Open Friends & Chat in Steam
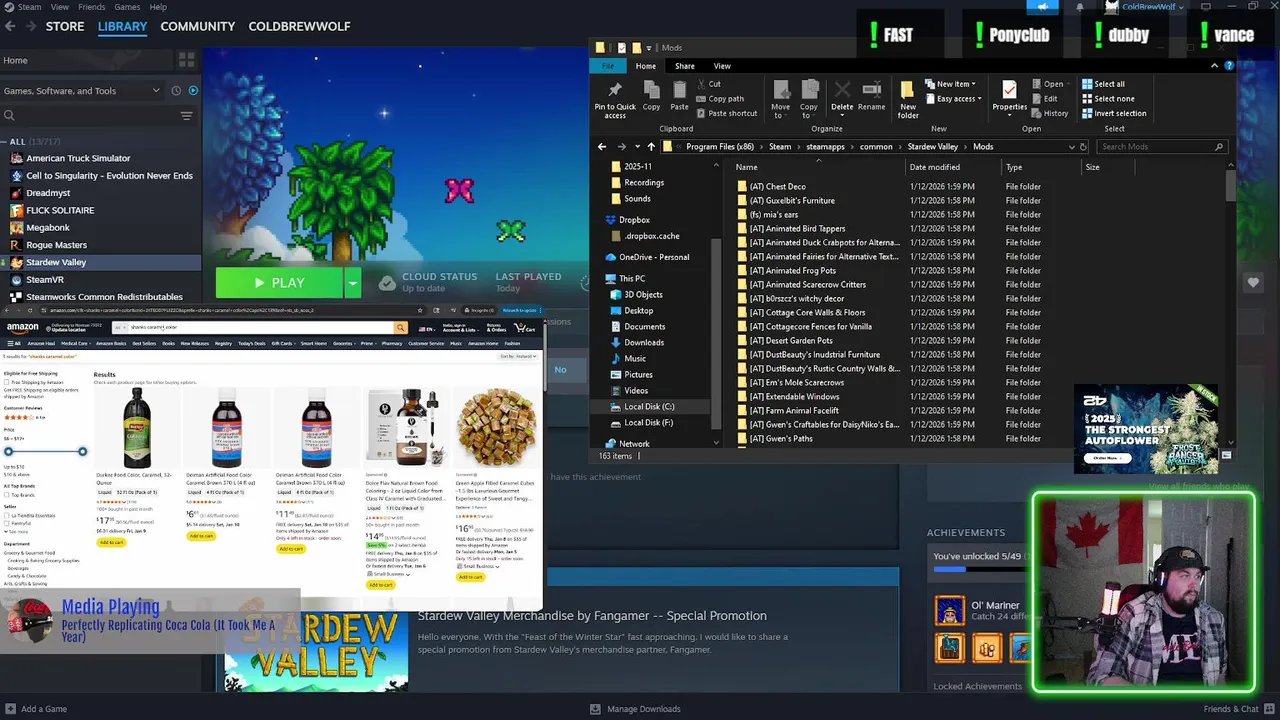1280x720 pixels. click(x=1238, y=709)
